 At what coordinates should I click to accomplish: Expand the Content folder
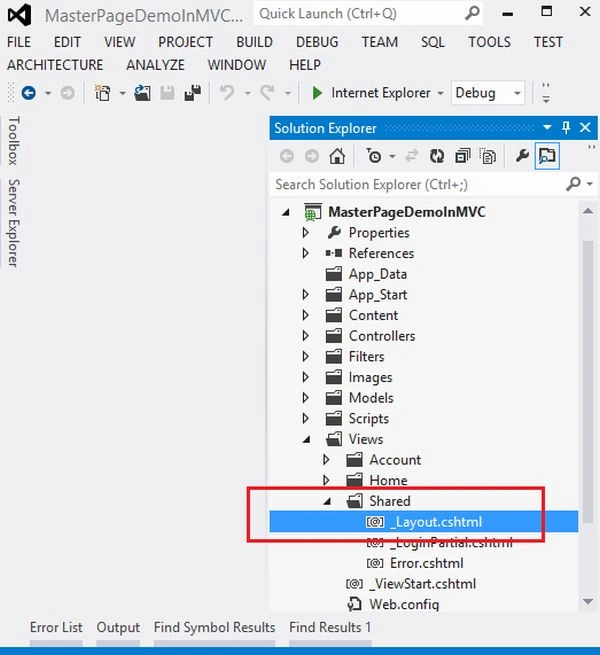pyautogui.click(x=305, y=315)
